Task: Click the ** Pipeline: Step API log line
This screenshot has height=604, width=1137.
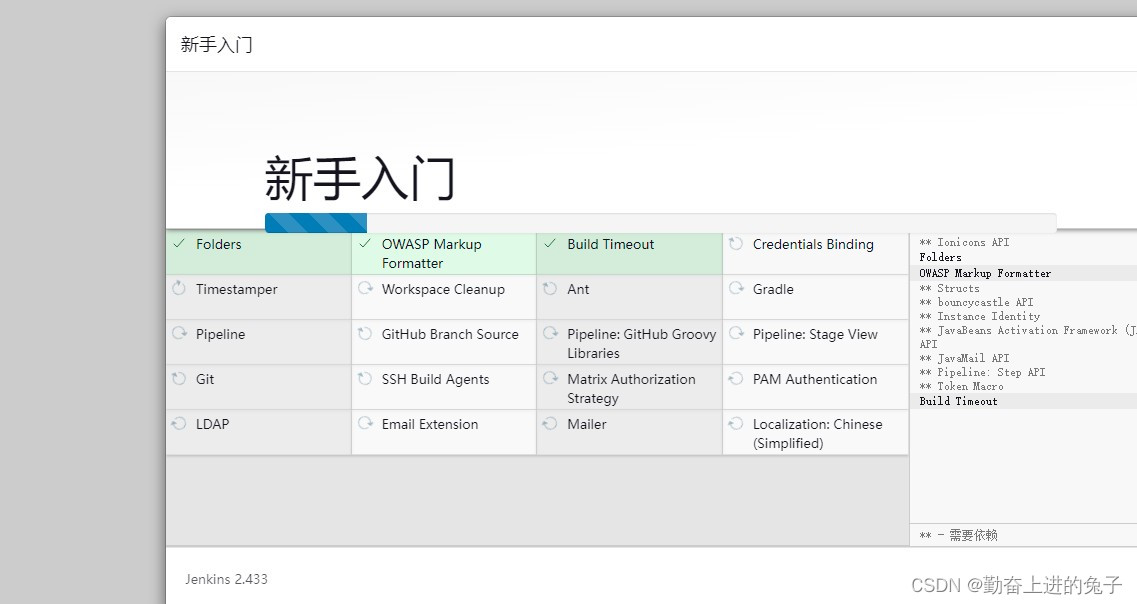Action: 982,372
